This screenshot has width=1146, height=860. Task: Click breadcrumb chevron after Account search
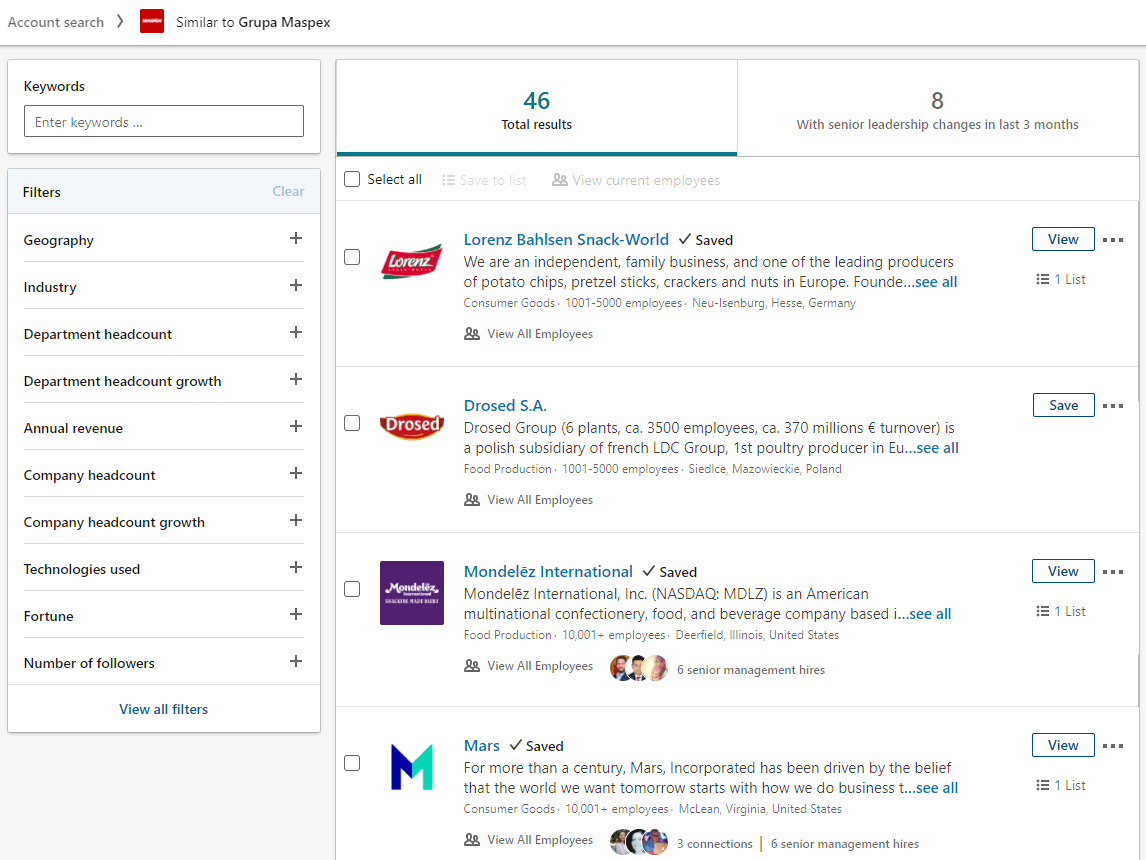coord(120,22)
